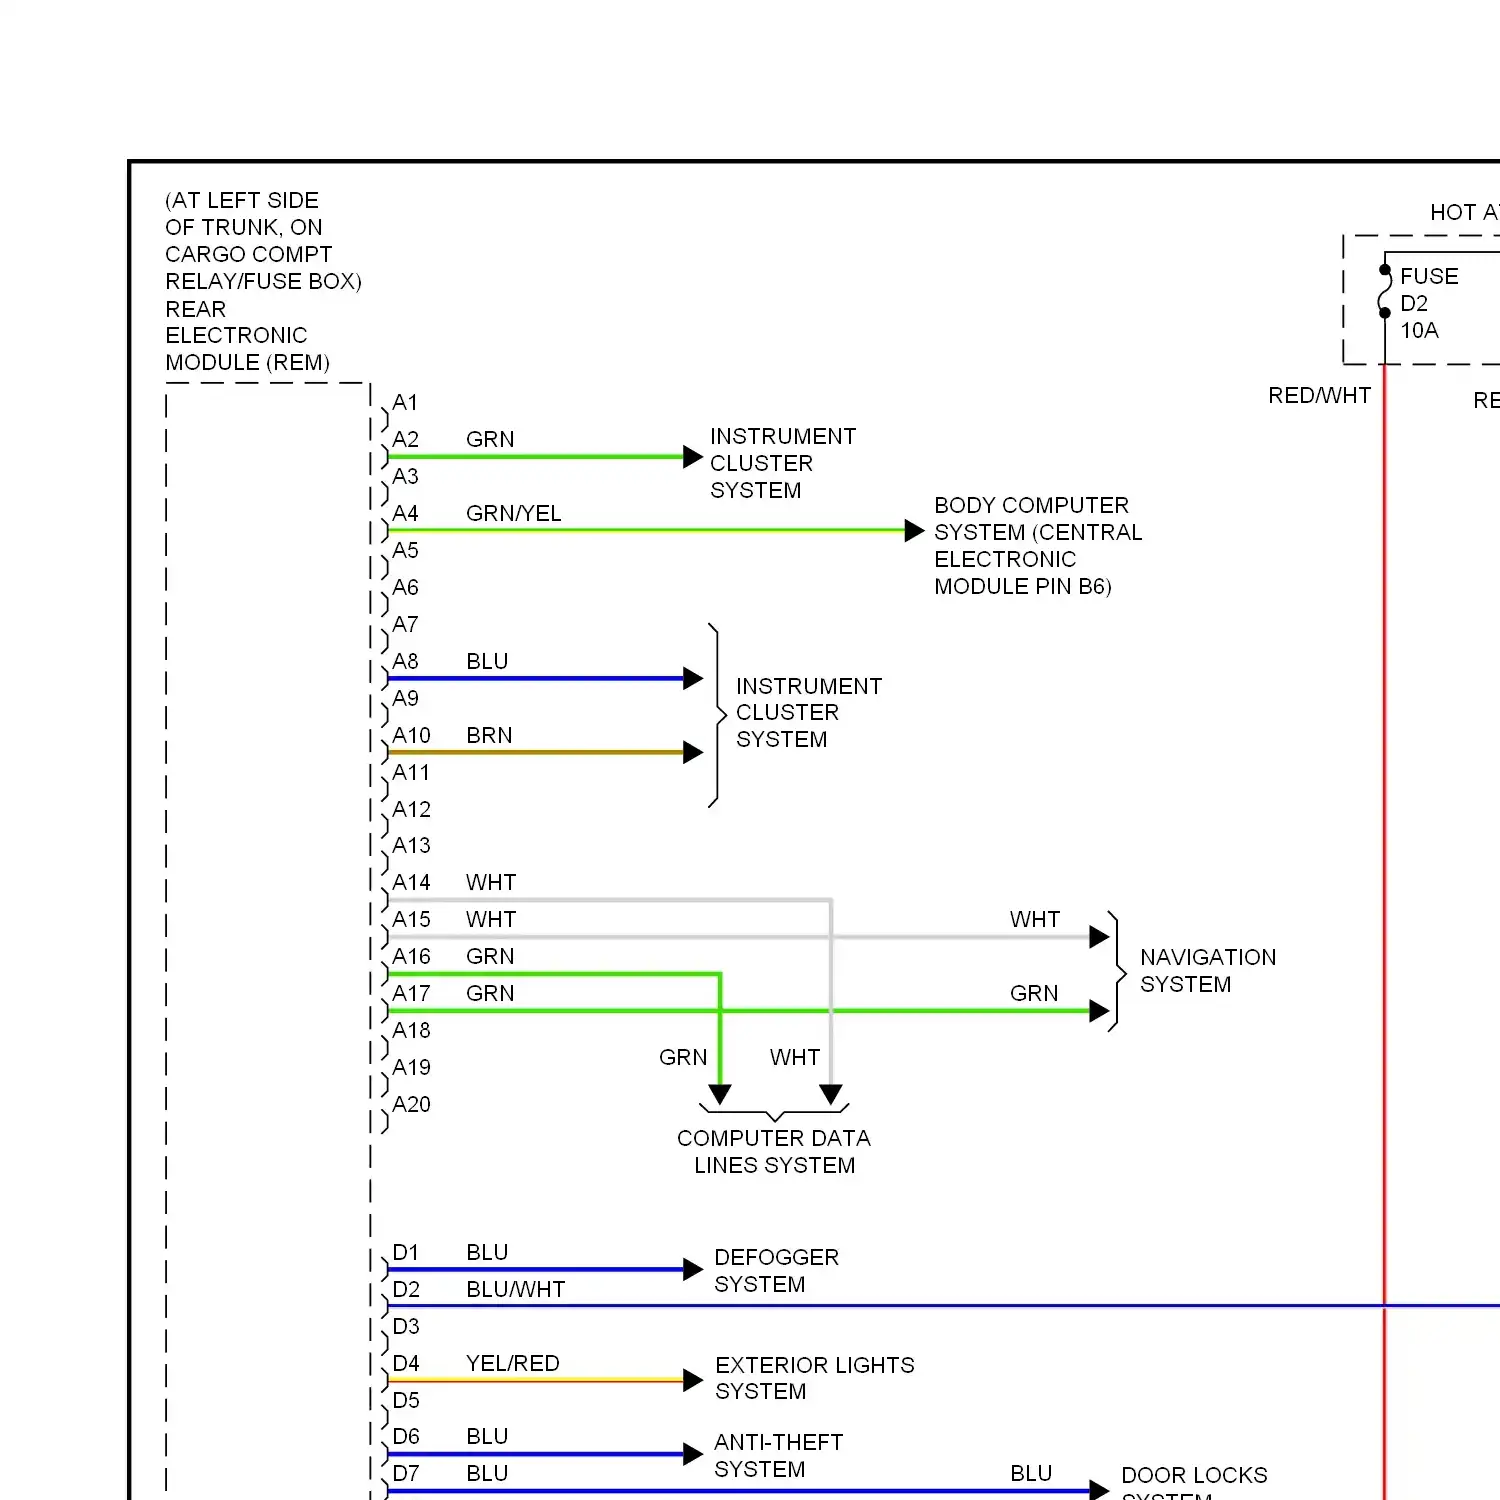This screenshot has width=1500, height=1500.
Task: Select the D3 pin label
Action: (x=405, y=1327)
